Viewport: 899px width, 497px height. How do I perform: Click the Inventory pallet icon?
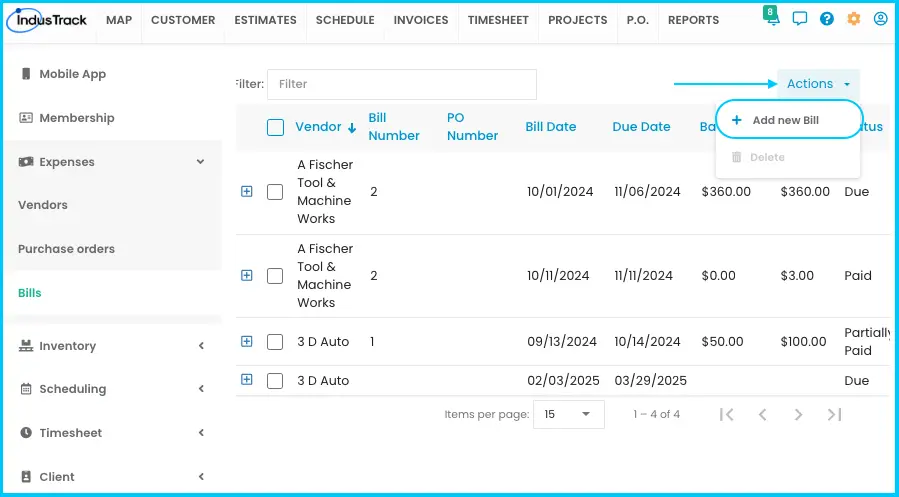click(26, 346)
